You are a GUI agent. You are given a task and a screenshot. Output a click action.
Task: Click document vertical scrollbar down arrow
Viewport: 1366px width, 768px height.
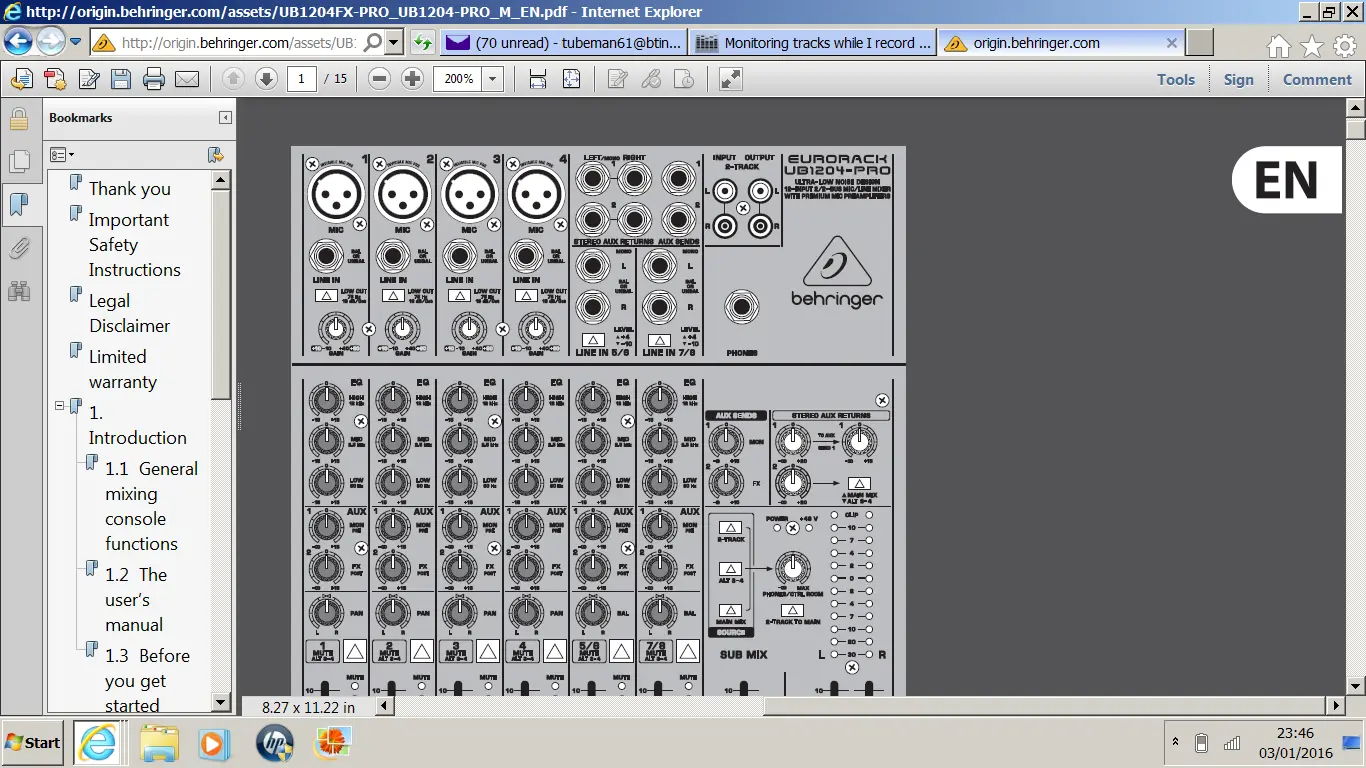1356,686
